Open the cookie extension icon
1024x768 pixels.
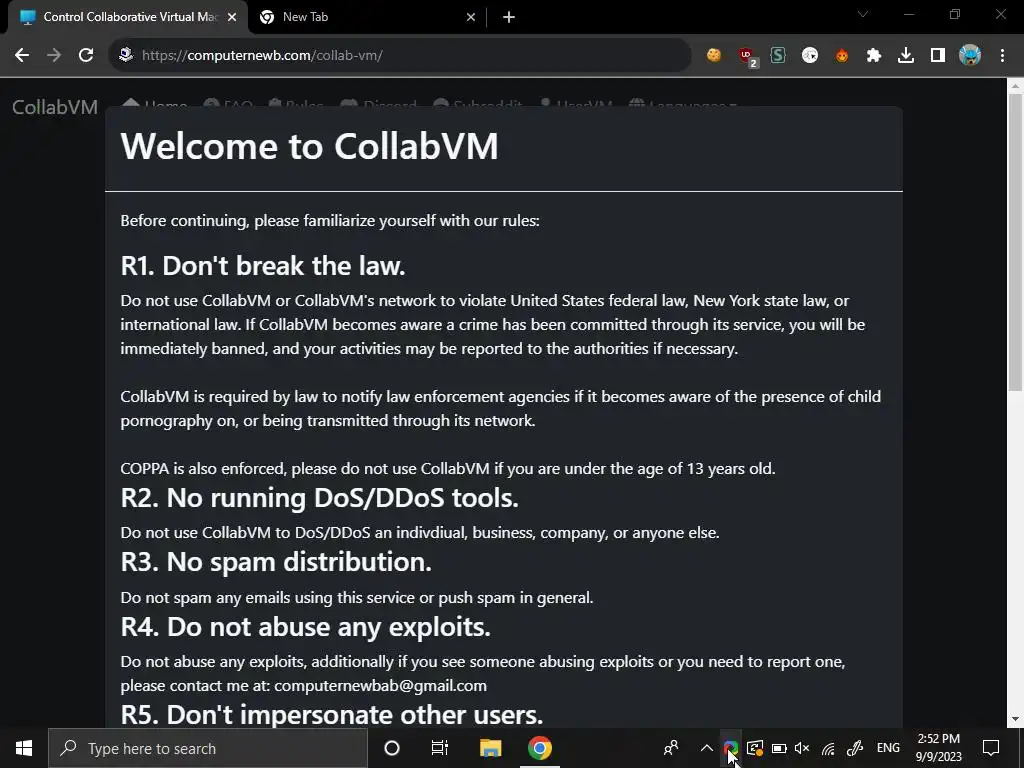[714, 56]
